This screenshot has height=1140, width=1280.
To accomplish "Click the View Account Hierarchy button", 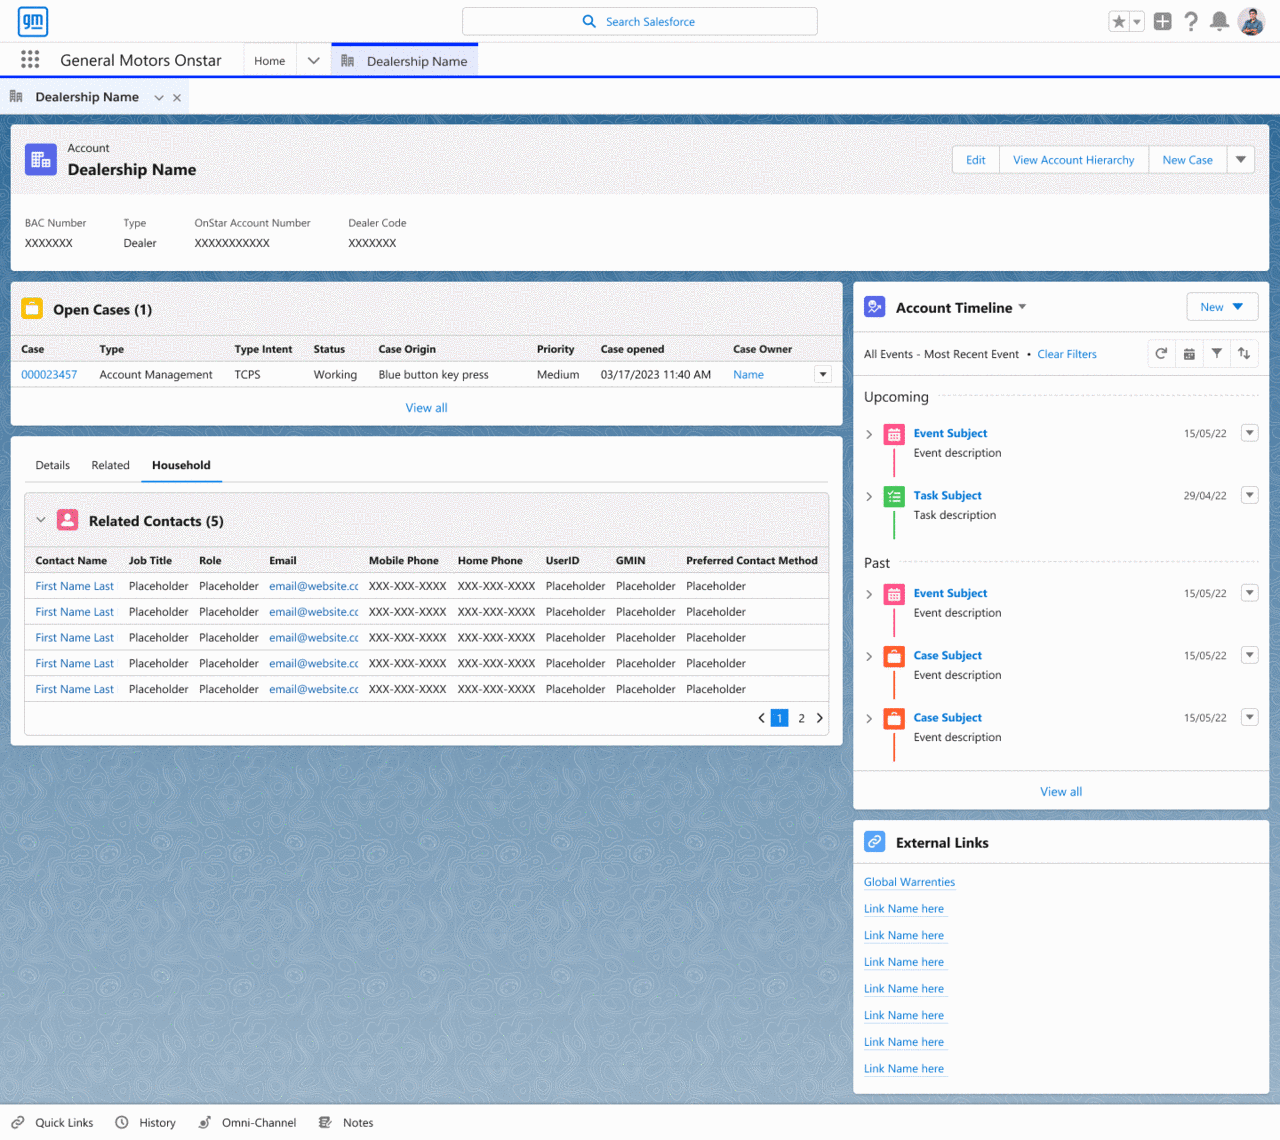I will click(x=1073, y=160).
